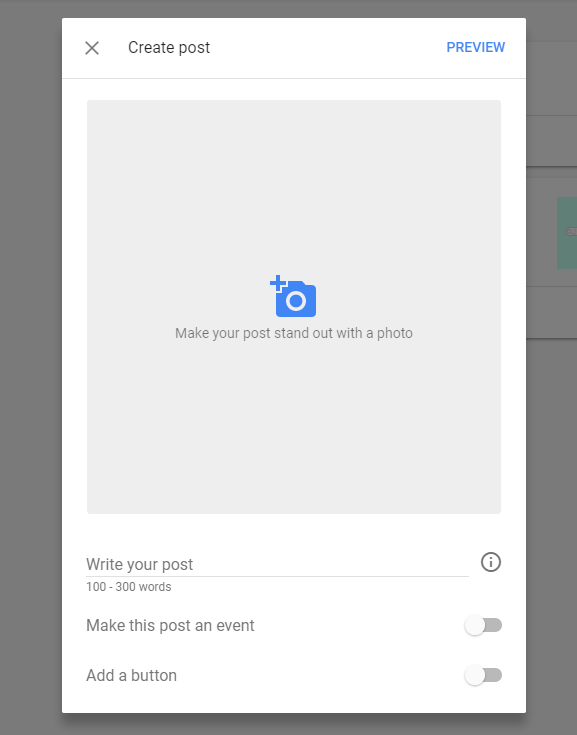577x735 pixels.
Task: Click the background card above green thumbnail
Action: [552, 141]
